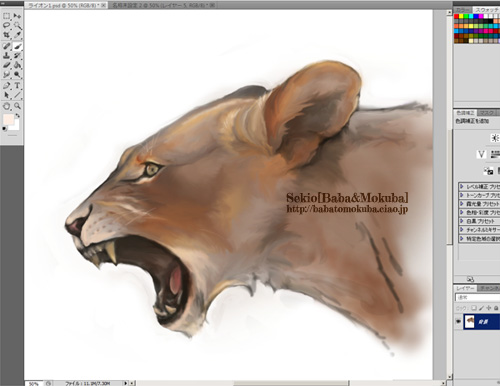Expand トーンカーブ プリセット list
Viewport: 500px width, 386px height.
(462, 195)
